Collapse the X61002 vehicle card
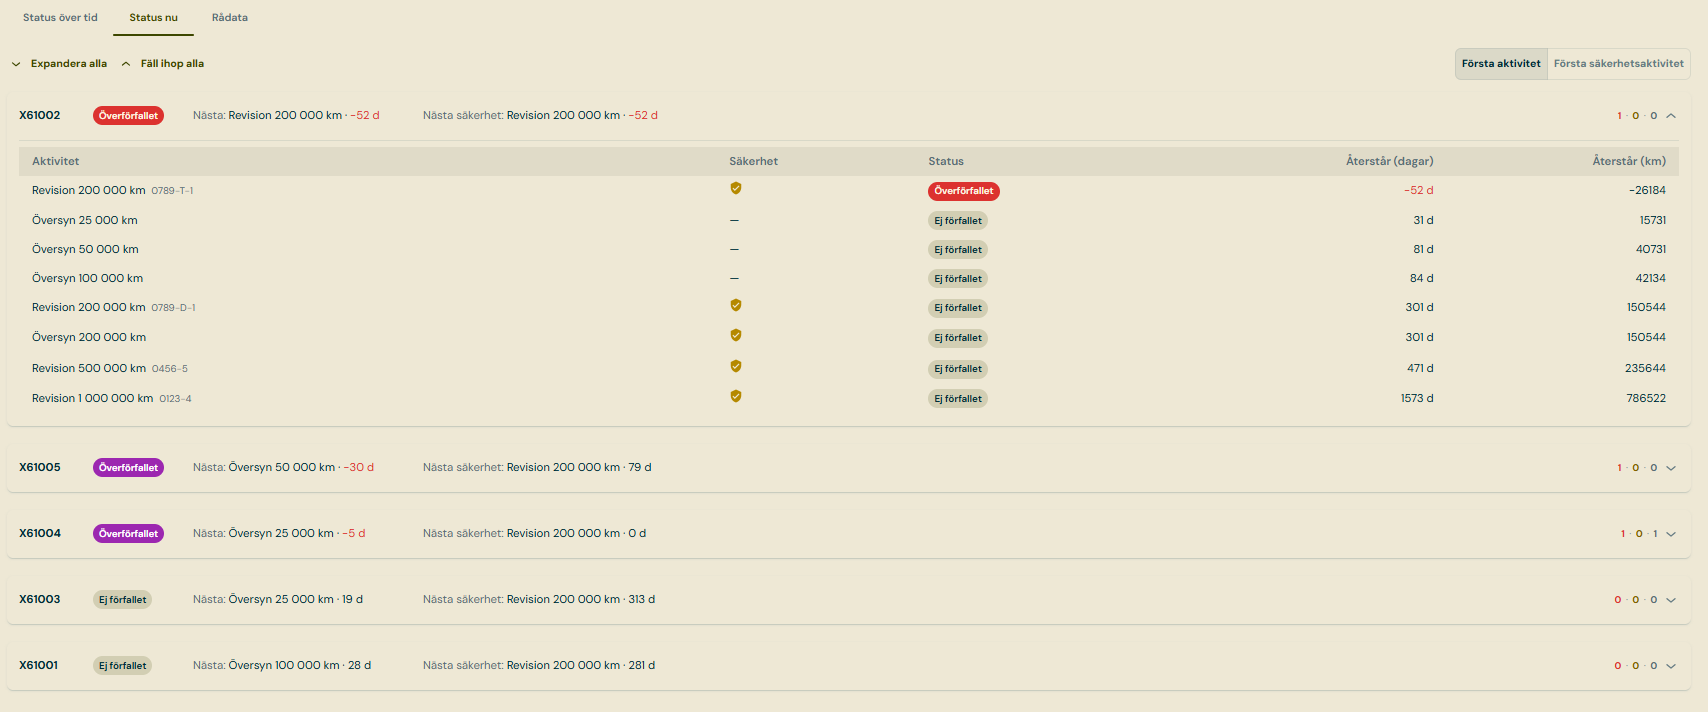The width and height of the screenshot is (1708, 712). tap(1671, 116)
